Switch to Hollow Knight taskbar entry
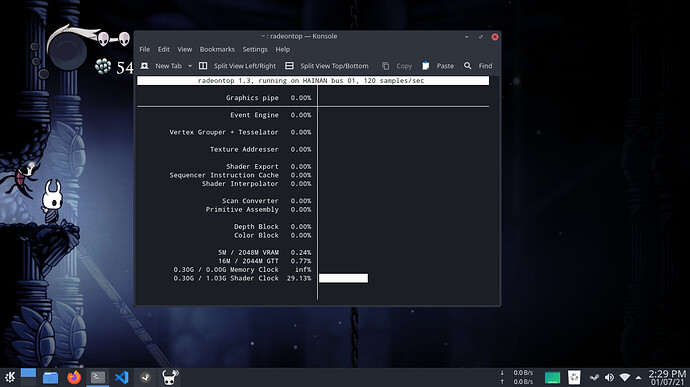This screenshot has height=387, width=690. [169, 377]
